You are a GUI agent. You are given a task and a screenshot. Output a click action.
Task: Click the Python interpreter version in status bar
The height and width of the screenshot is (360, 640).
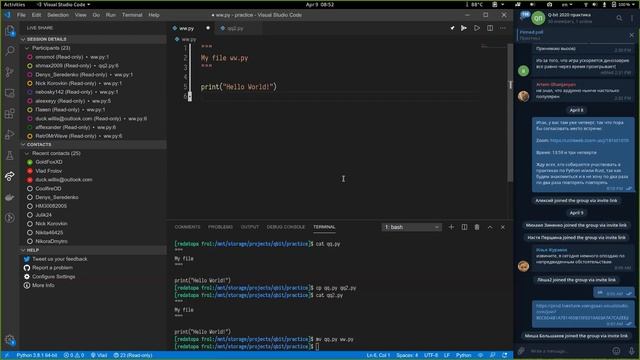37,355
